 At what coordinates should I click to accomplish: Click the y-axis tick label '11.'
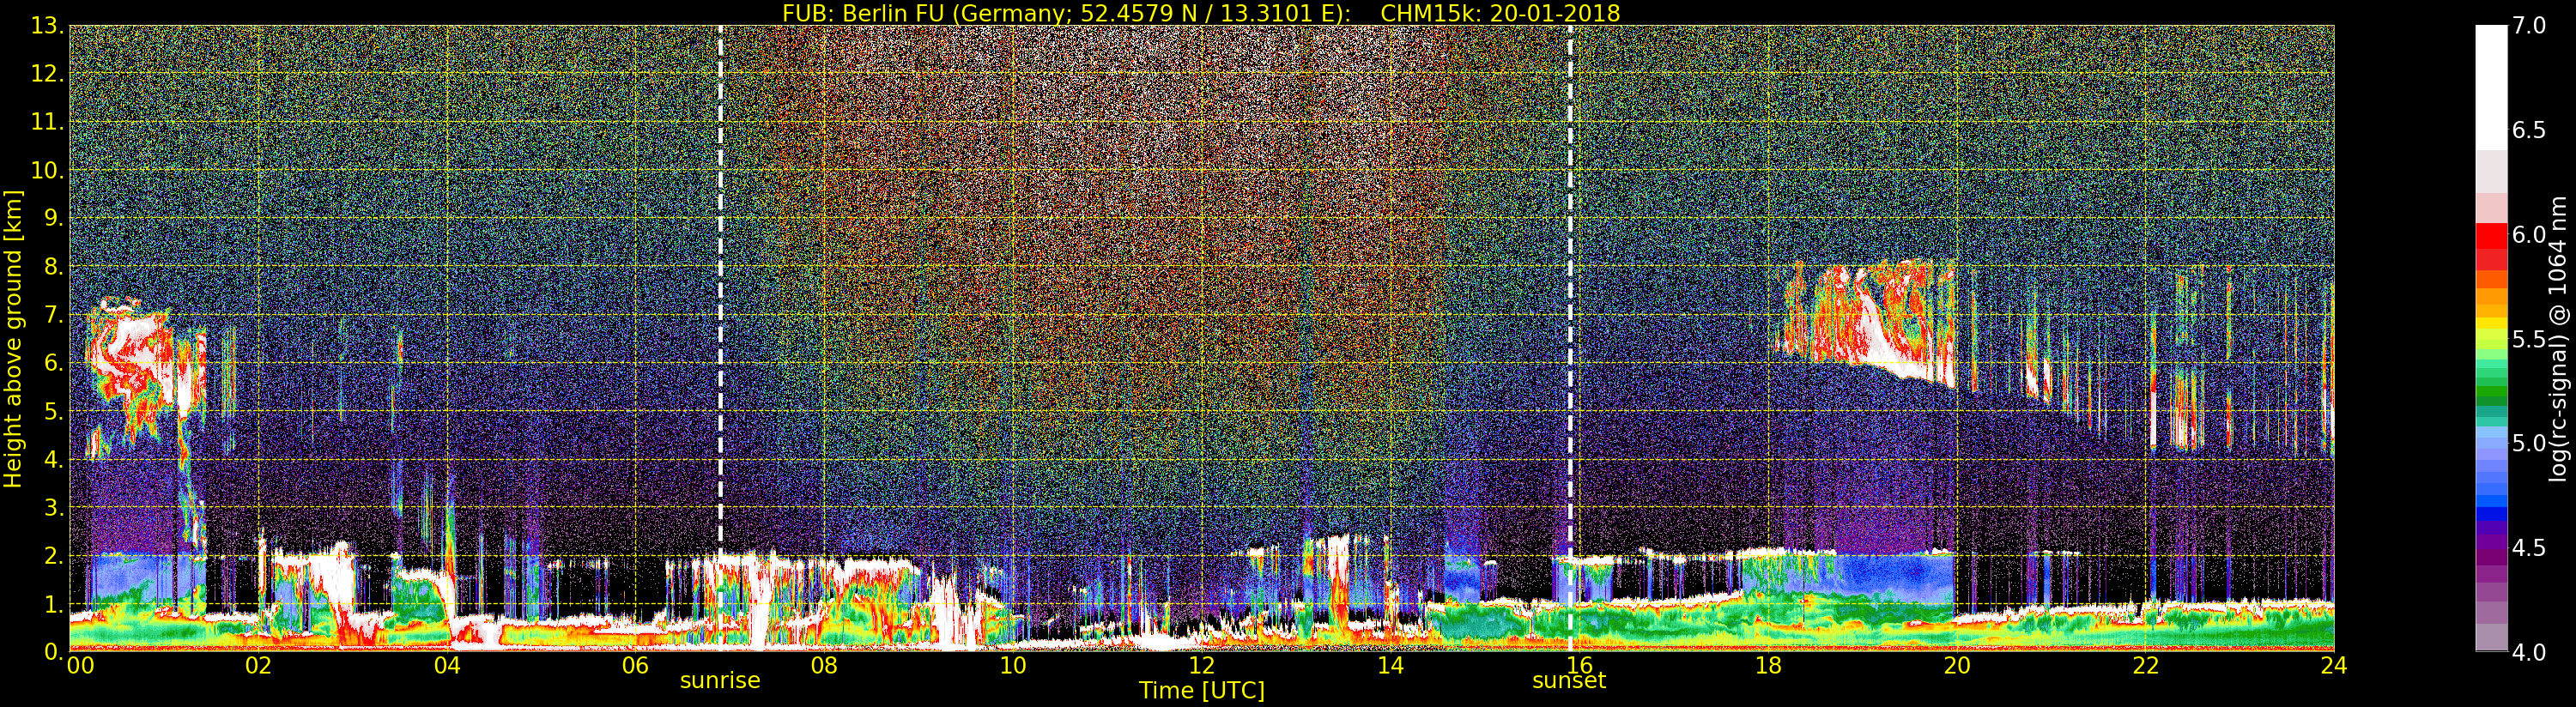[x=47, y=122]
